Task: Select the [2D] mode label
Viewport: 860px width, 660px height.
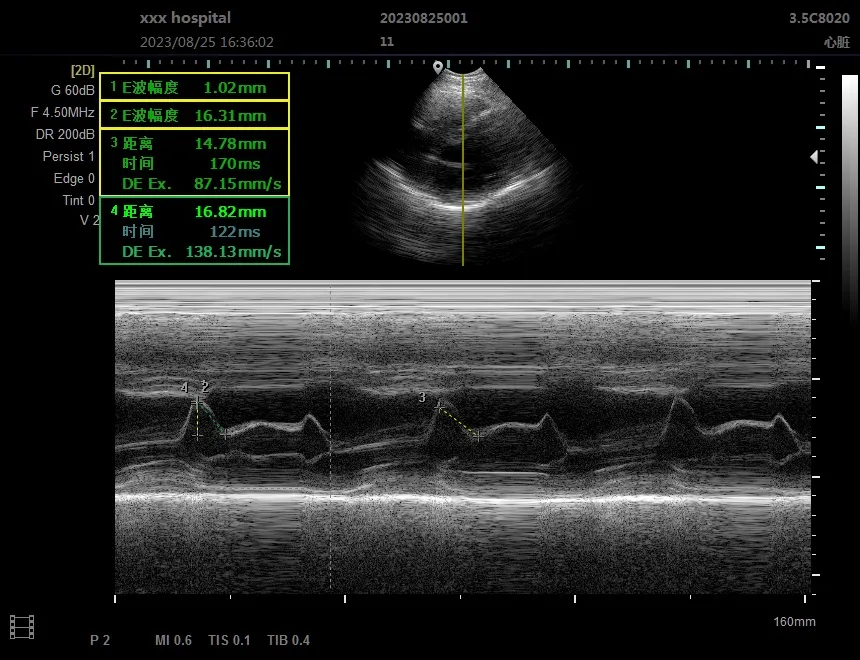Action: click(x=83, y=71)
